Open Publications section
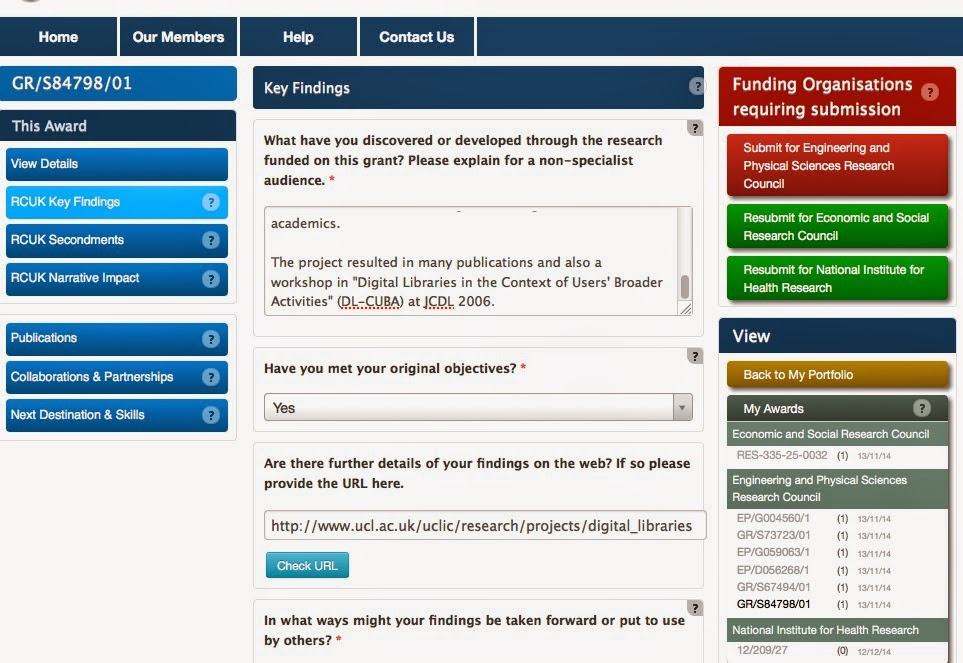This screenshot has height=663, width=963. click(117, 339)
